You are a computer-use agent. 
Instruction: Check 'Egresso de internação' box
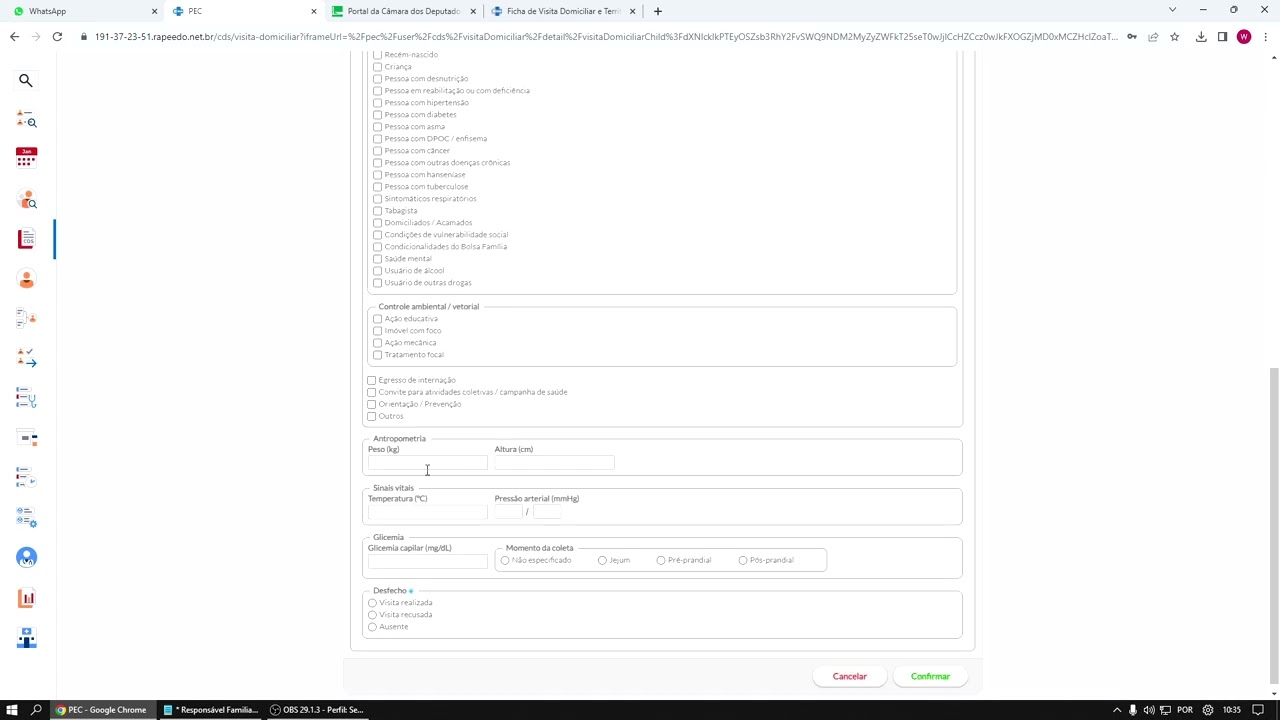(x=371, y=380)
